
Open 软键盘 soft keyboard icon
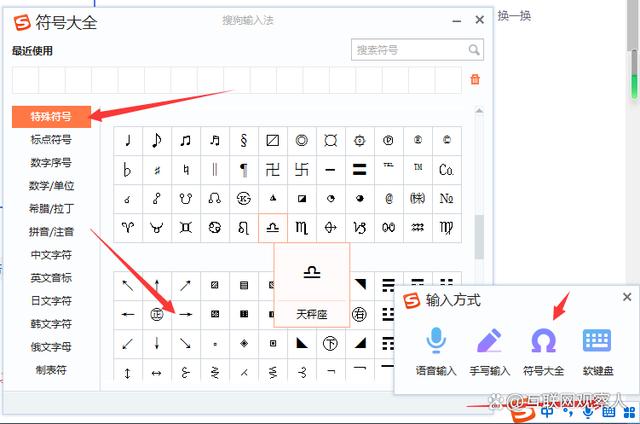pyautogui.click(x=597, y=340)
